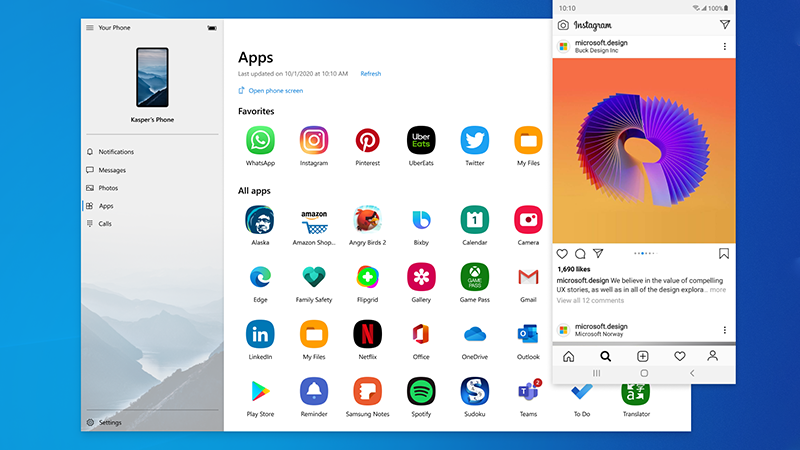The image size is (800, 450).
Task: Create new Instagram post plus tab
Action: (x=643, y=356)
